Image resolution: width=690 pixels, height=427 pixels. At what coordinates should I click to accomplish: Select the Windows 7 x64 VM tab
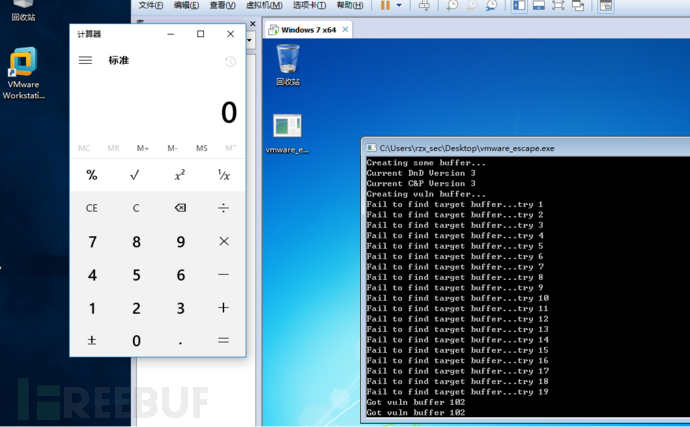tap(309, 29)
